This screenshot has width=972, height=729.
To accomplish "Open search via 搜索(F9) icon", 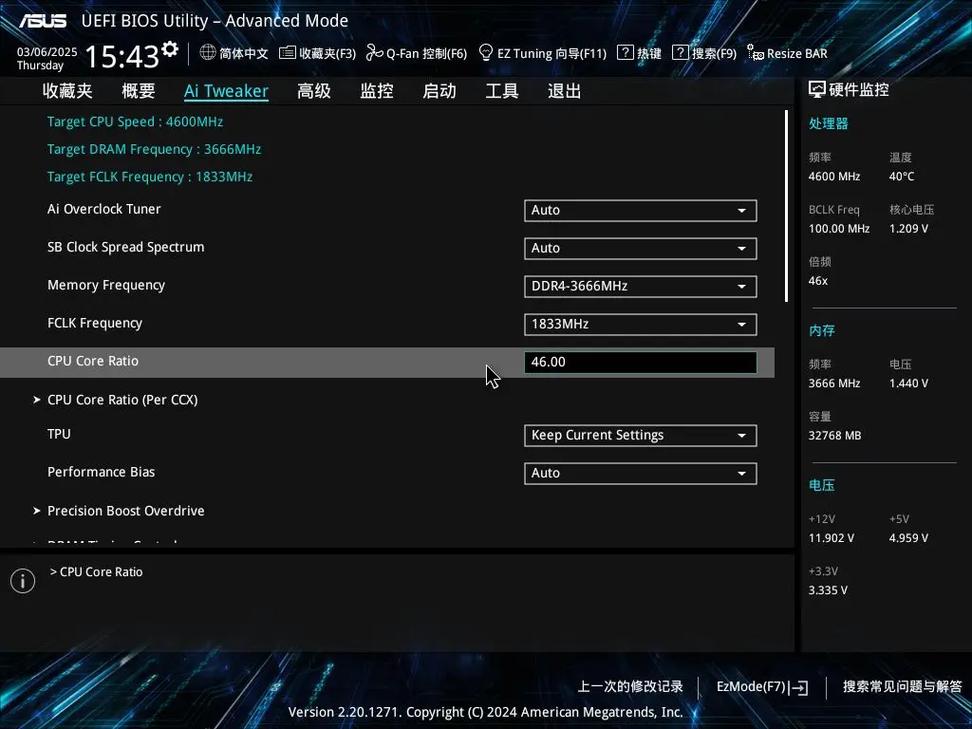I will [x=680, y=53].
